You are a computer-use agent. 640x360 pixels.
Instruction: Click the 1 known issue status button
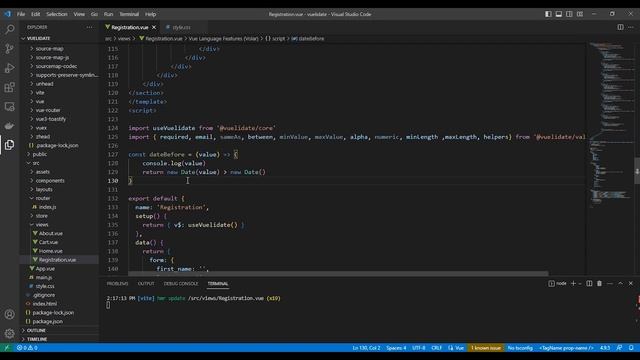(486, 348)
